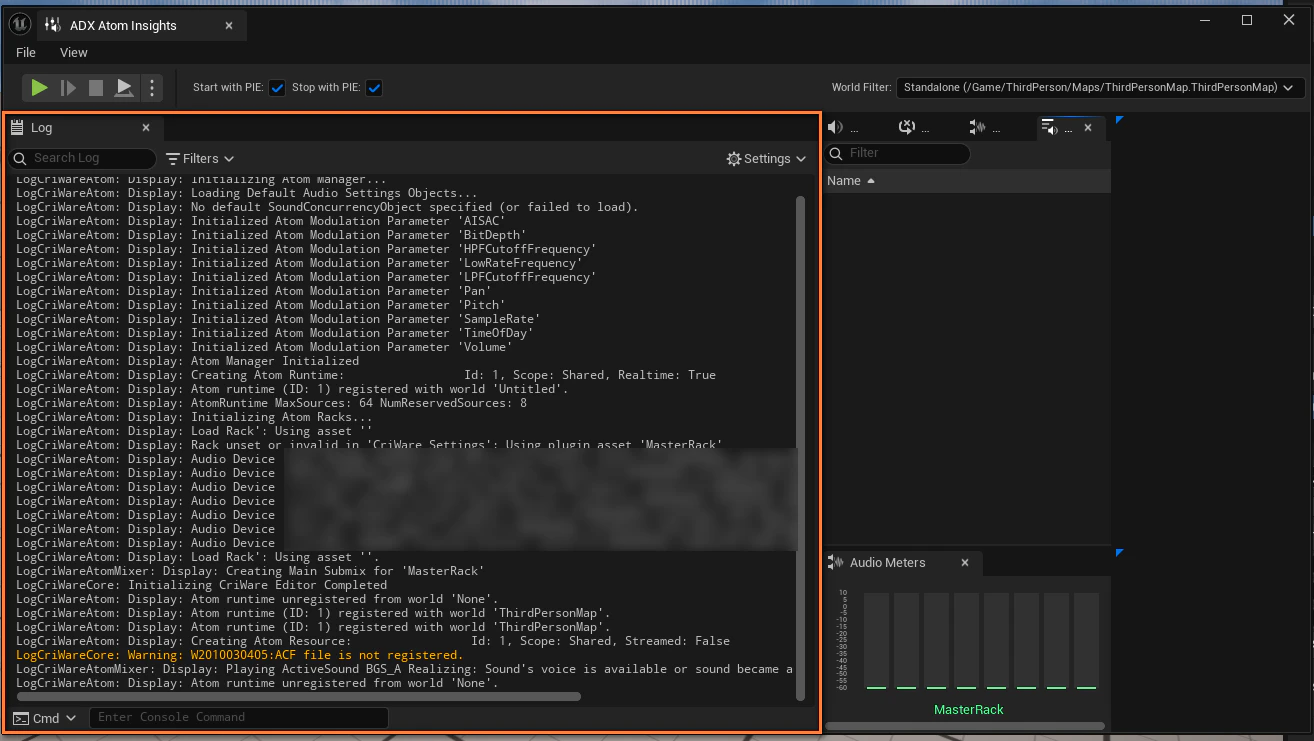Sort by the Name column header
Image resolution: width=1314 pixels, height=741 pixels.
click(967, 181)
